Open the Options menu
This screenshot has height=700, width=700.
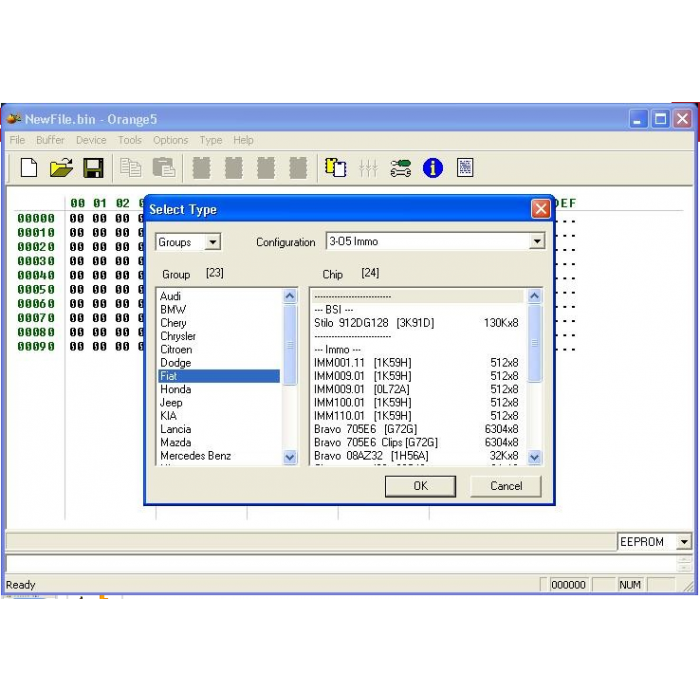tap(171, 140)
